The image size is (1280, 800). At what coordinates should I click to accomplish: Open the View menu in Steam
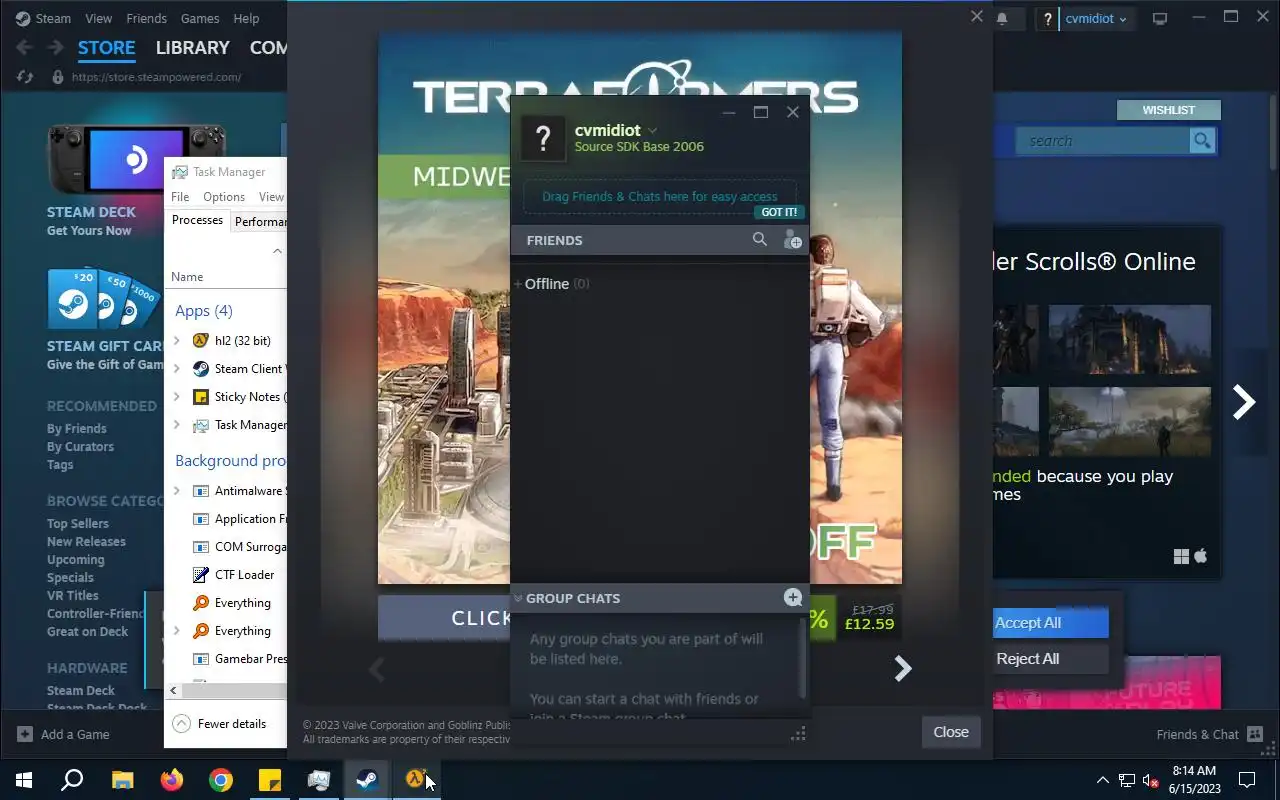click(99, 18)
